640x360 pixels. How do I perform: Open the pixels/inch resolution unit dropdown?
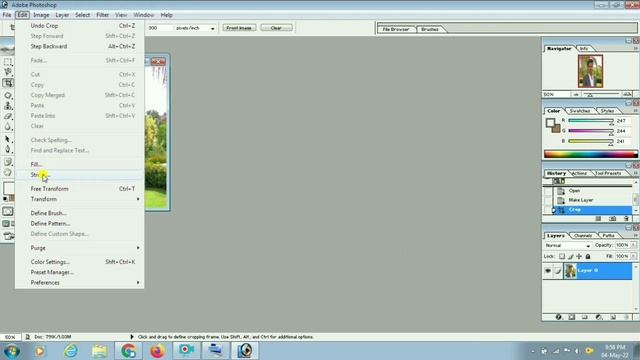(212, 28)
